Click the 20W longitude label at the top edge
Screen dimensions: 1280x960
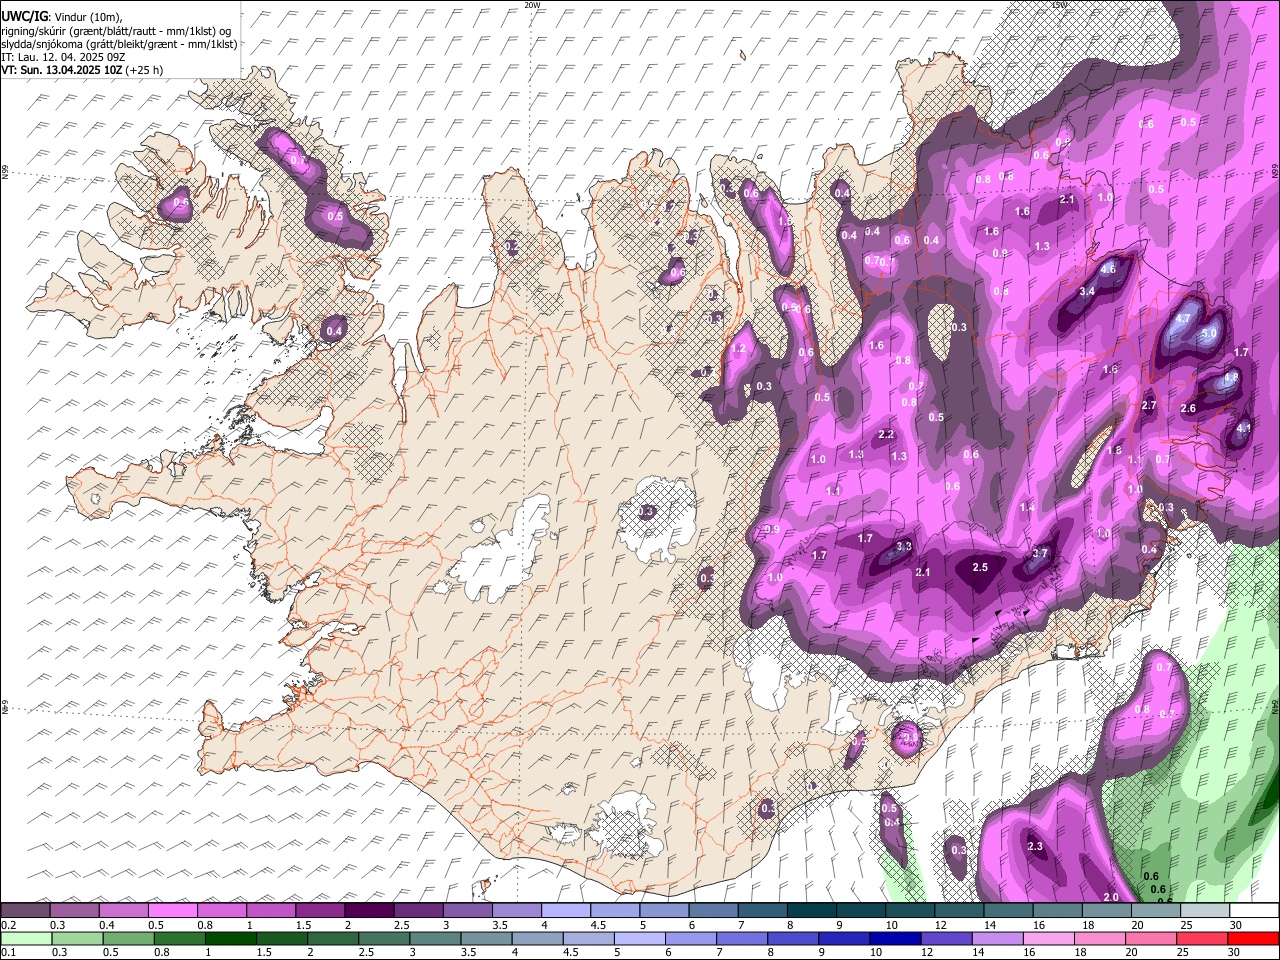532,5
